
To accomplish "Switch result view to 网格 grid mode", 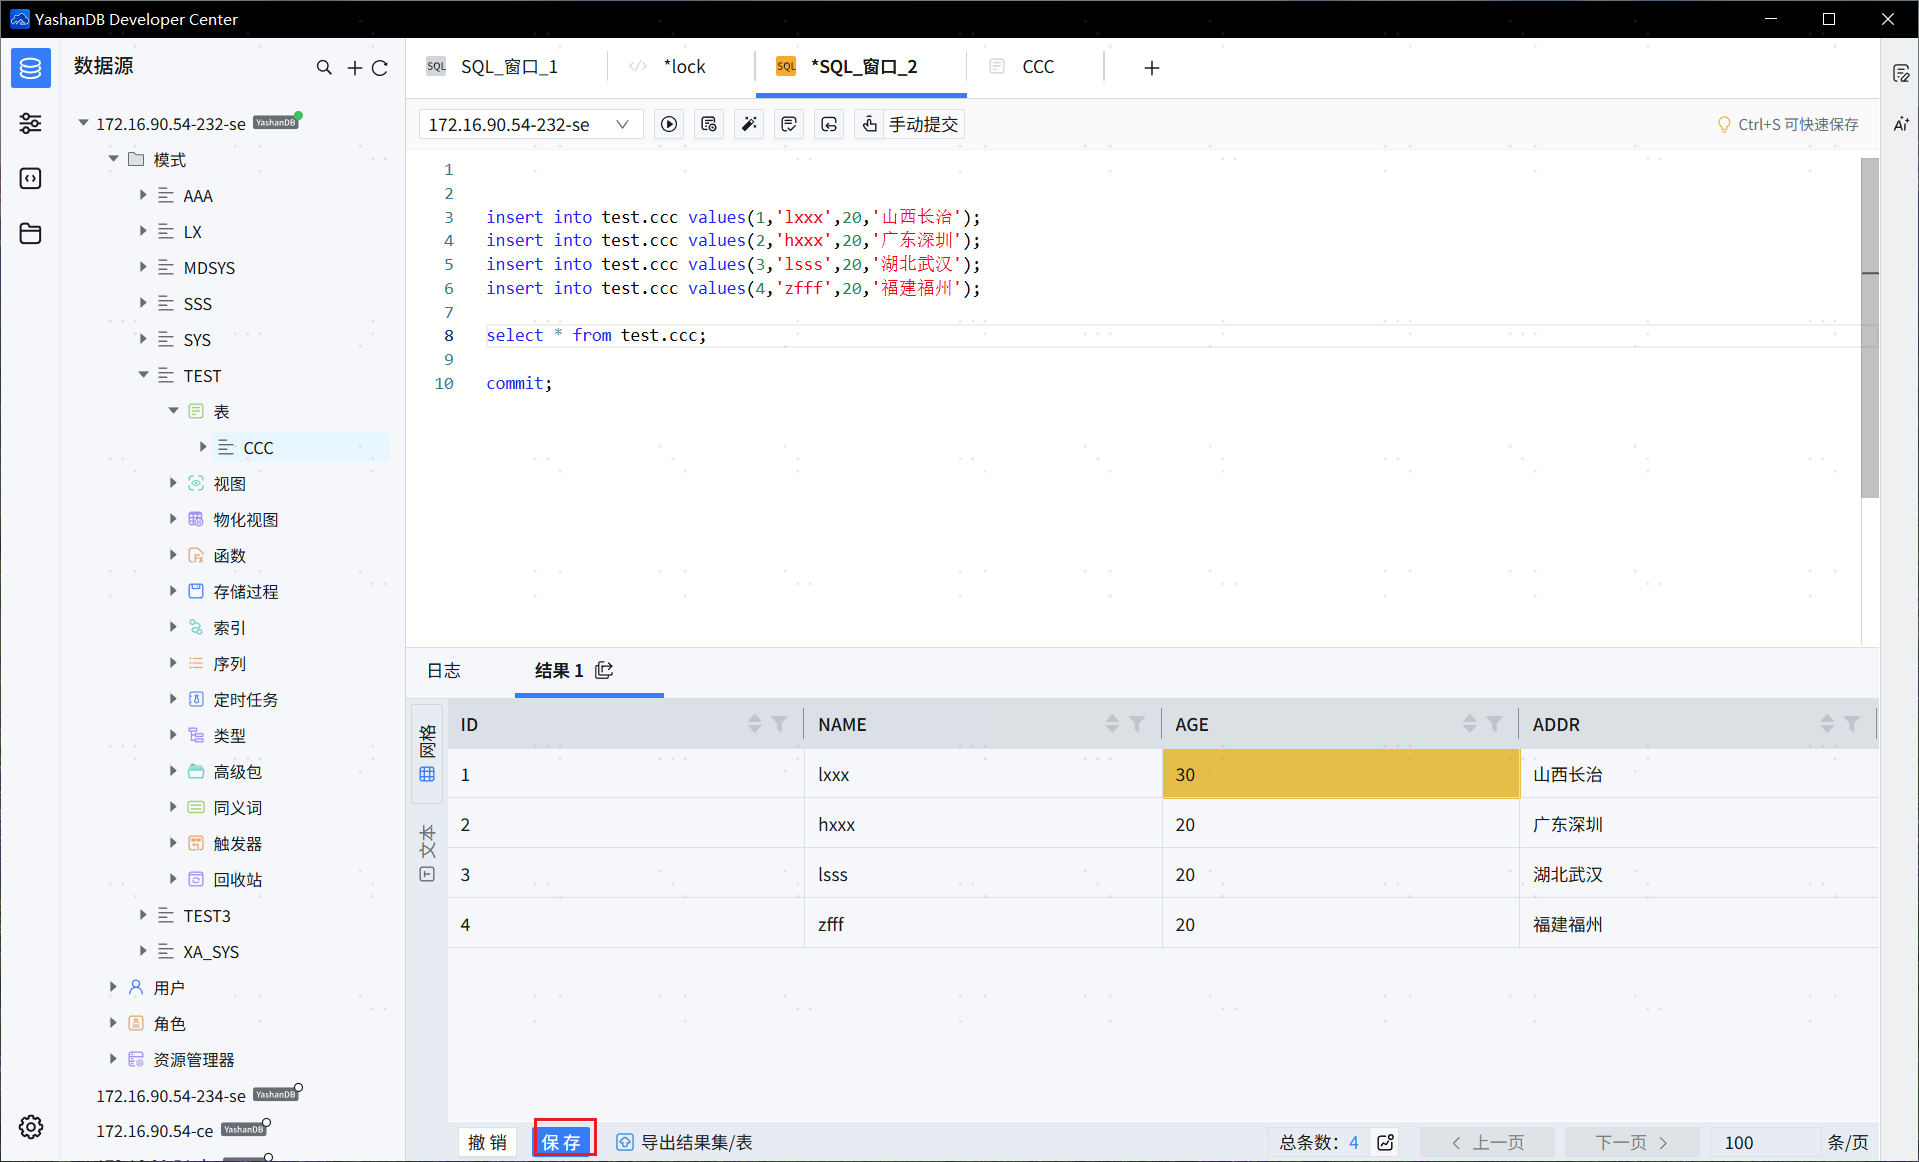I will (428, 753).
